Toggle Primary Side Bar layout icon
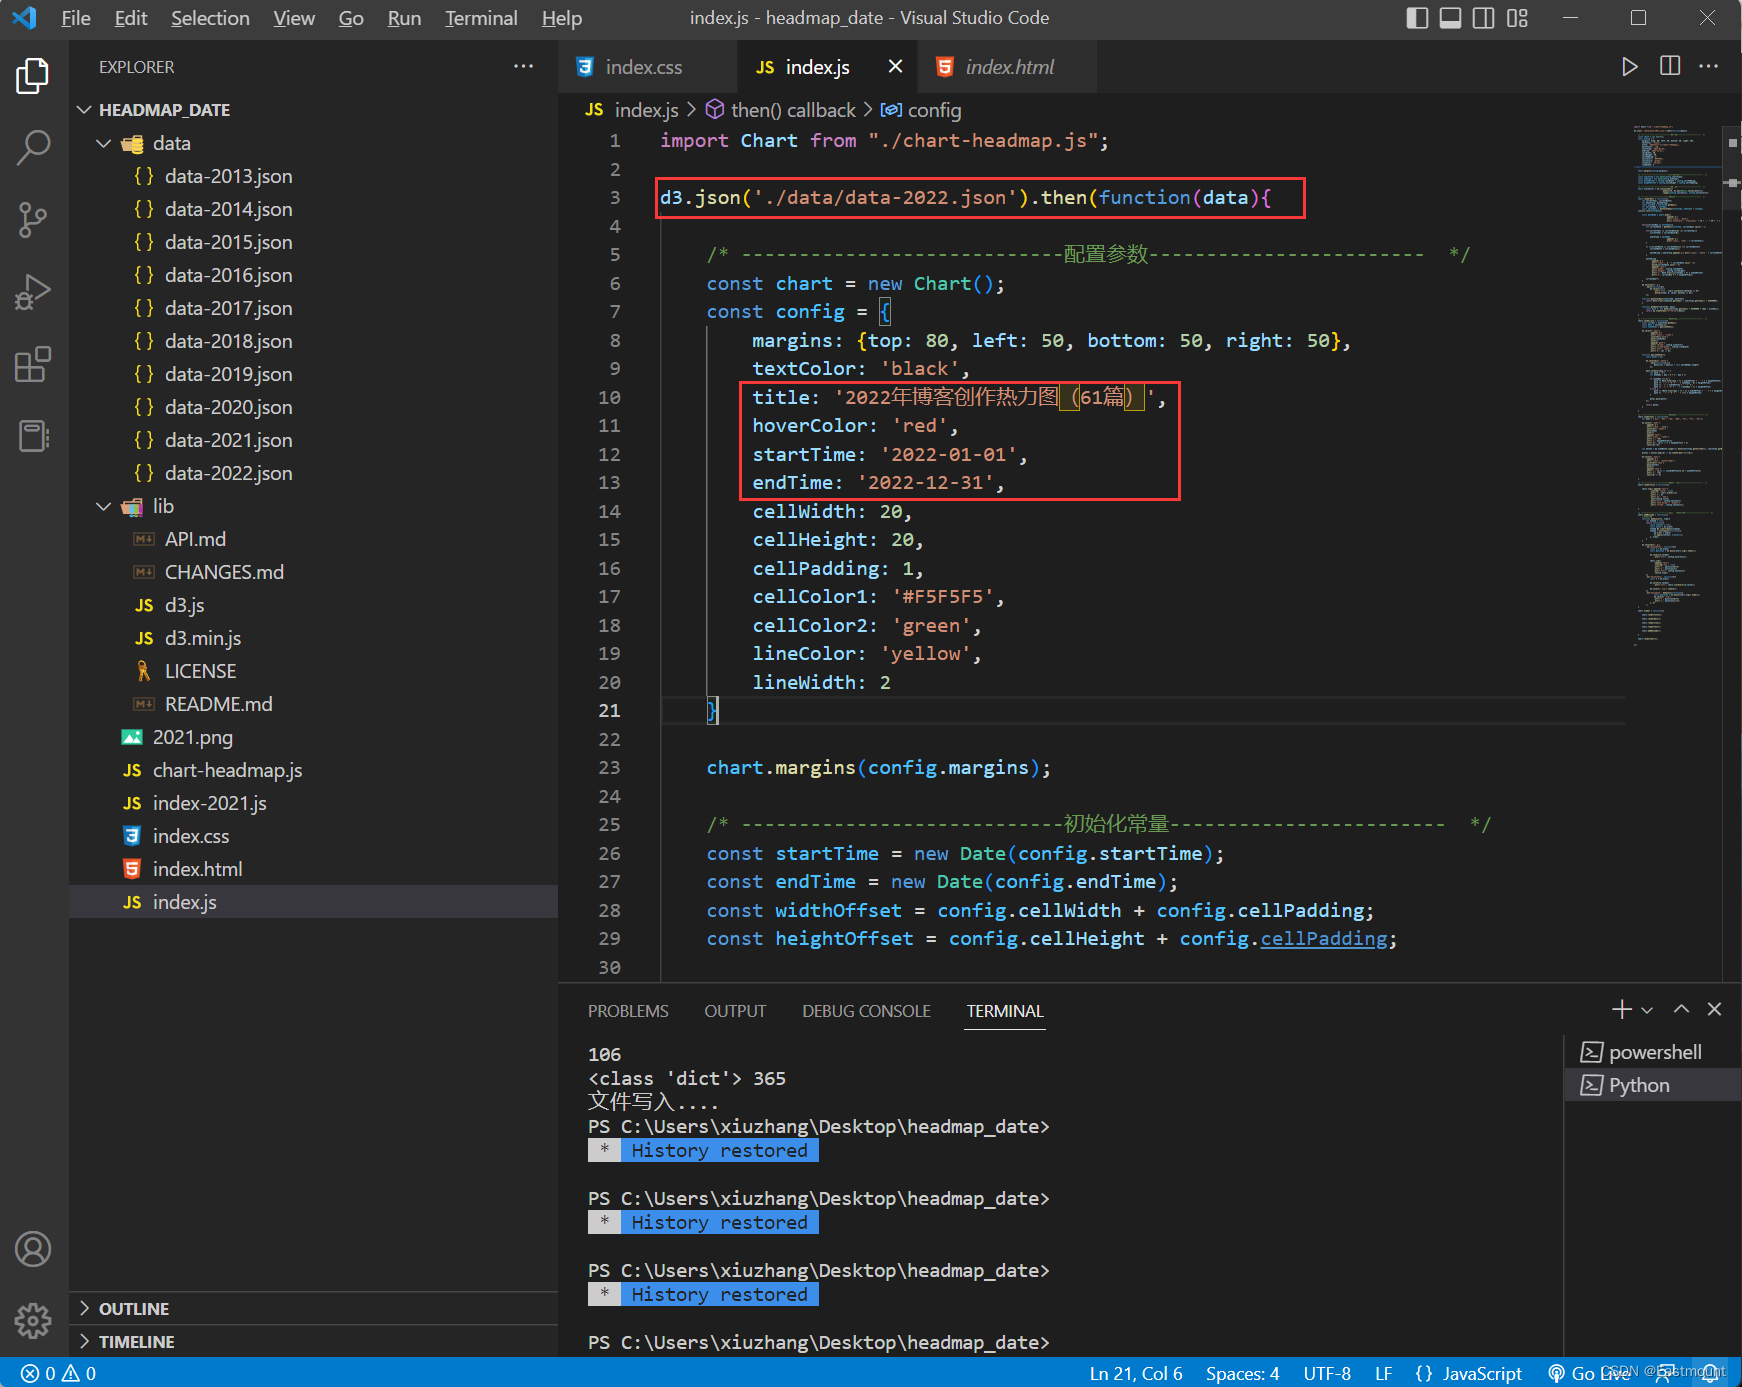This screenshot has height=1387, width=1742. coord(1417,18)
